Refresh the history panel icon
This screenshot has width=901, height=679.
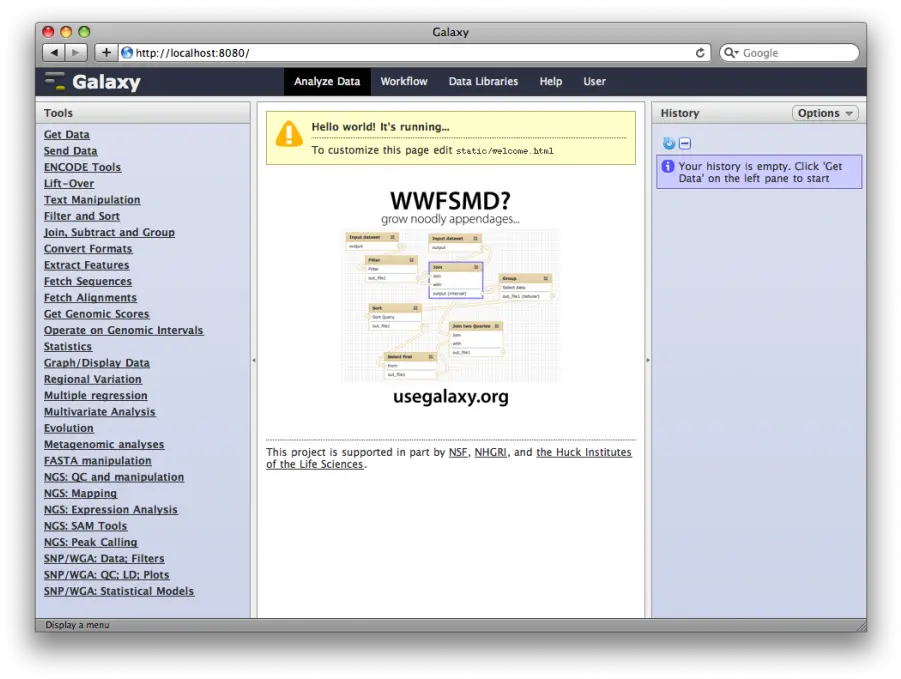tap(669, 143)
